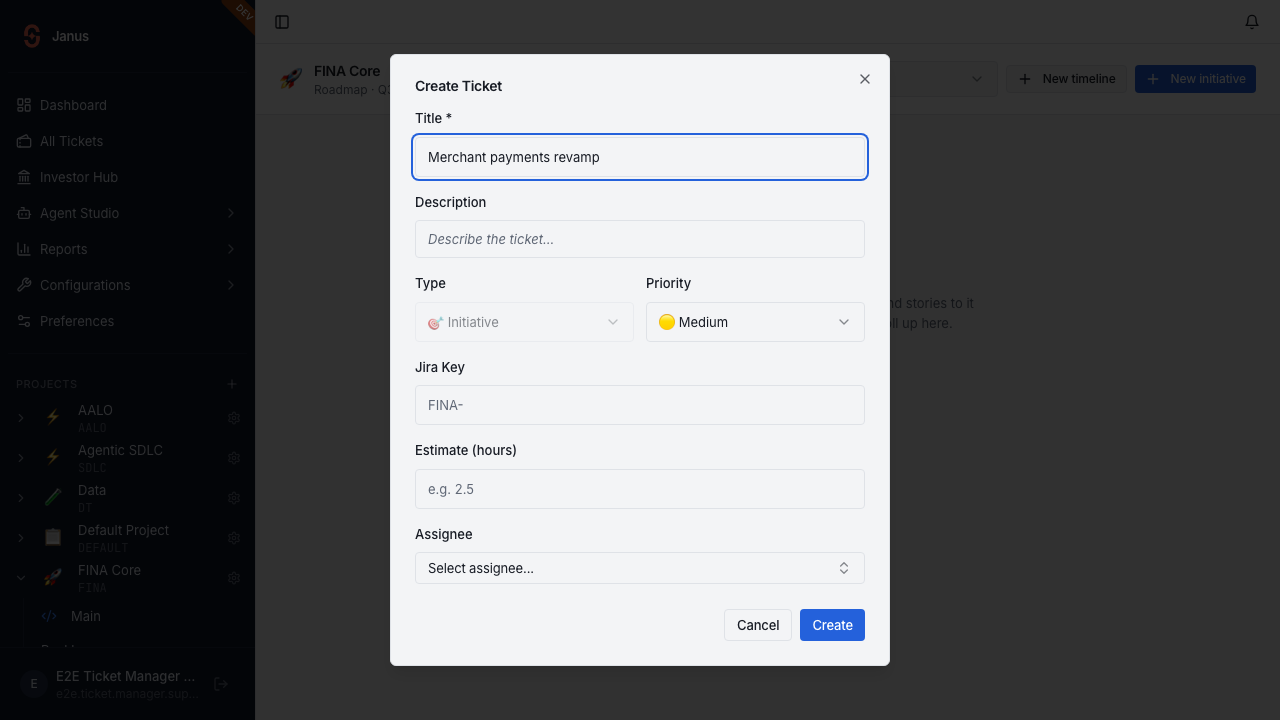The image size is (1280, 720).
Task: Select the AALO project
Action: click(95, 410)
